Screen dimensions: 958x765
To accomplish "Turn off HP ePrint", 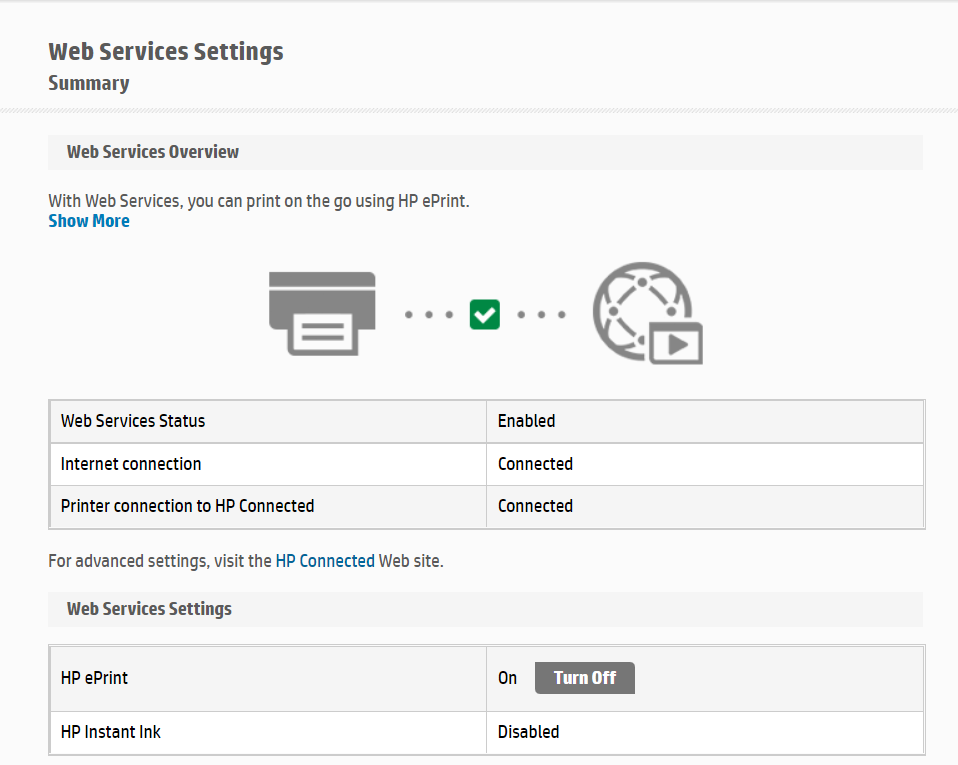I will click(584, 678).
